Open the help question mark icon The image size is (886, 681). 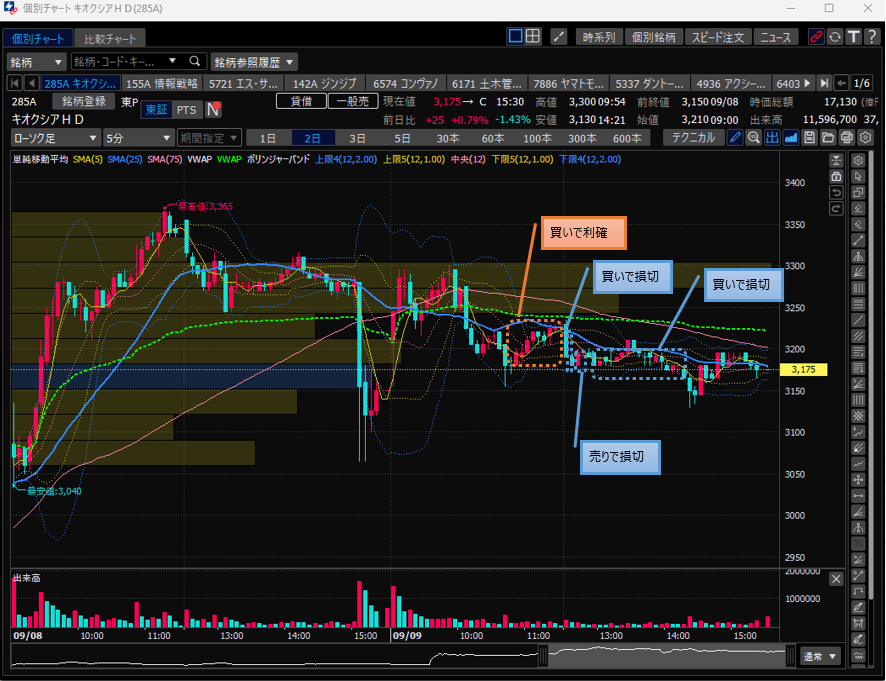click(x=871, y=37)
